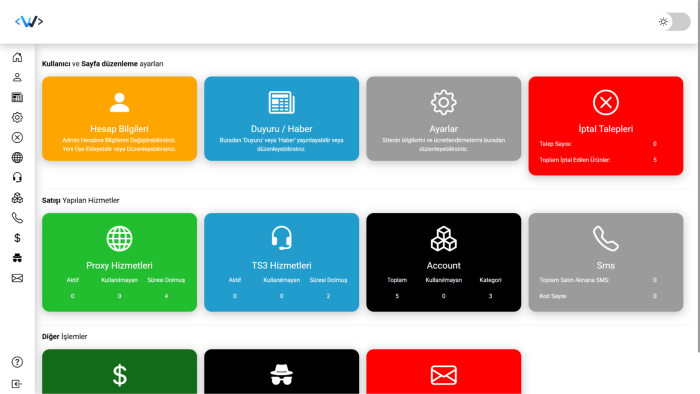Image resolution: width=700 pixels, height=394 pixels.
Task: Click the 'Toplam' label on the Account card
Action: [397, 280]
